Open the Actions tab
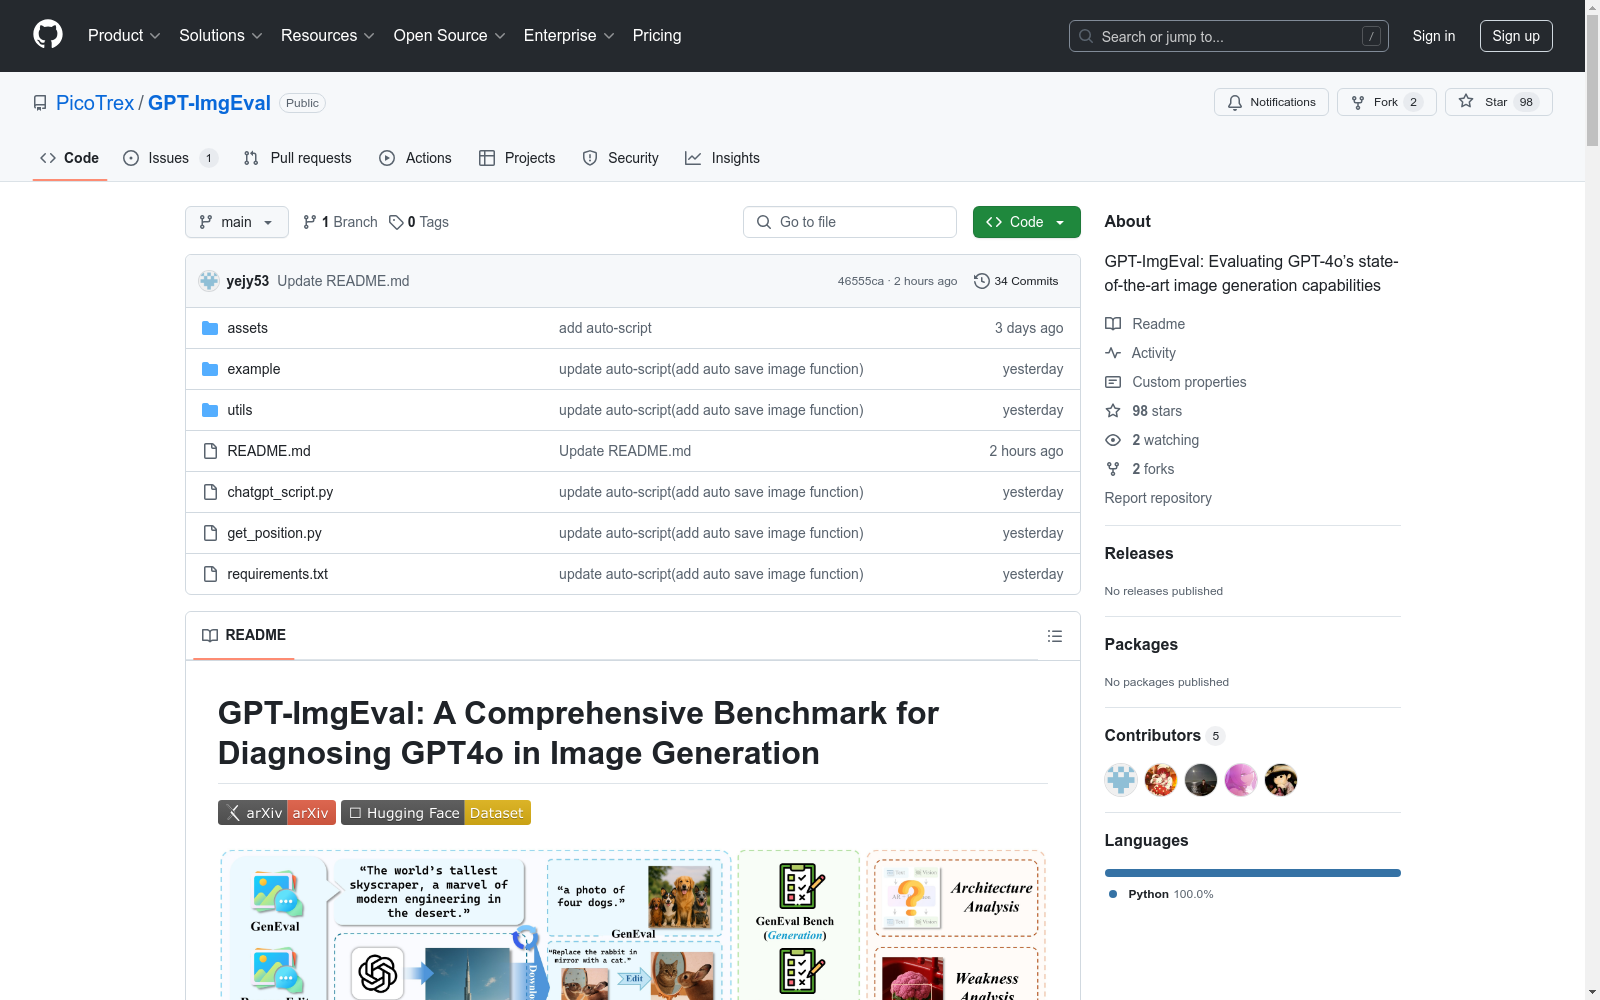1600x1000 pixels. coord(415,158)
